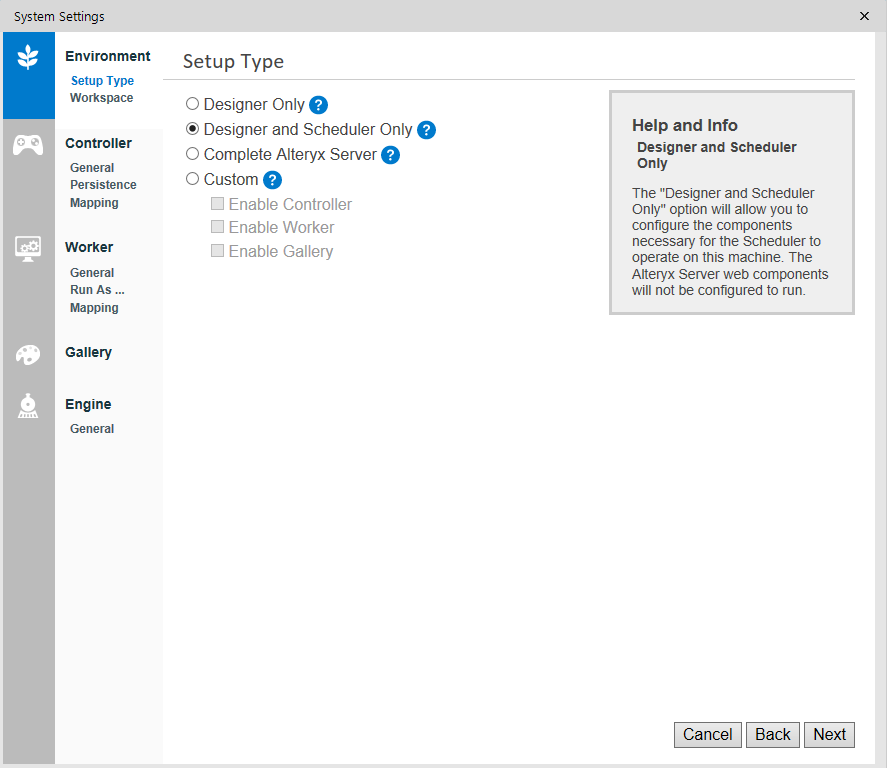
Task: Click the Back button
Action: (773, 735)
